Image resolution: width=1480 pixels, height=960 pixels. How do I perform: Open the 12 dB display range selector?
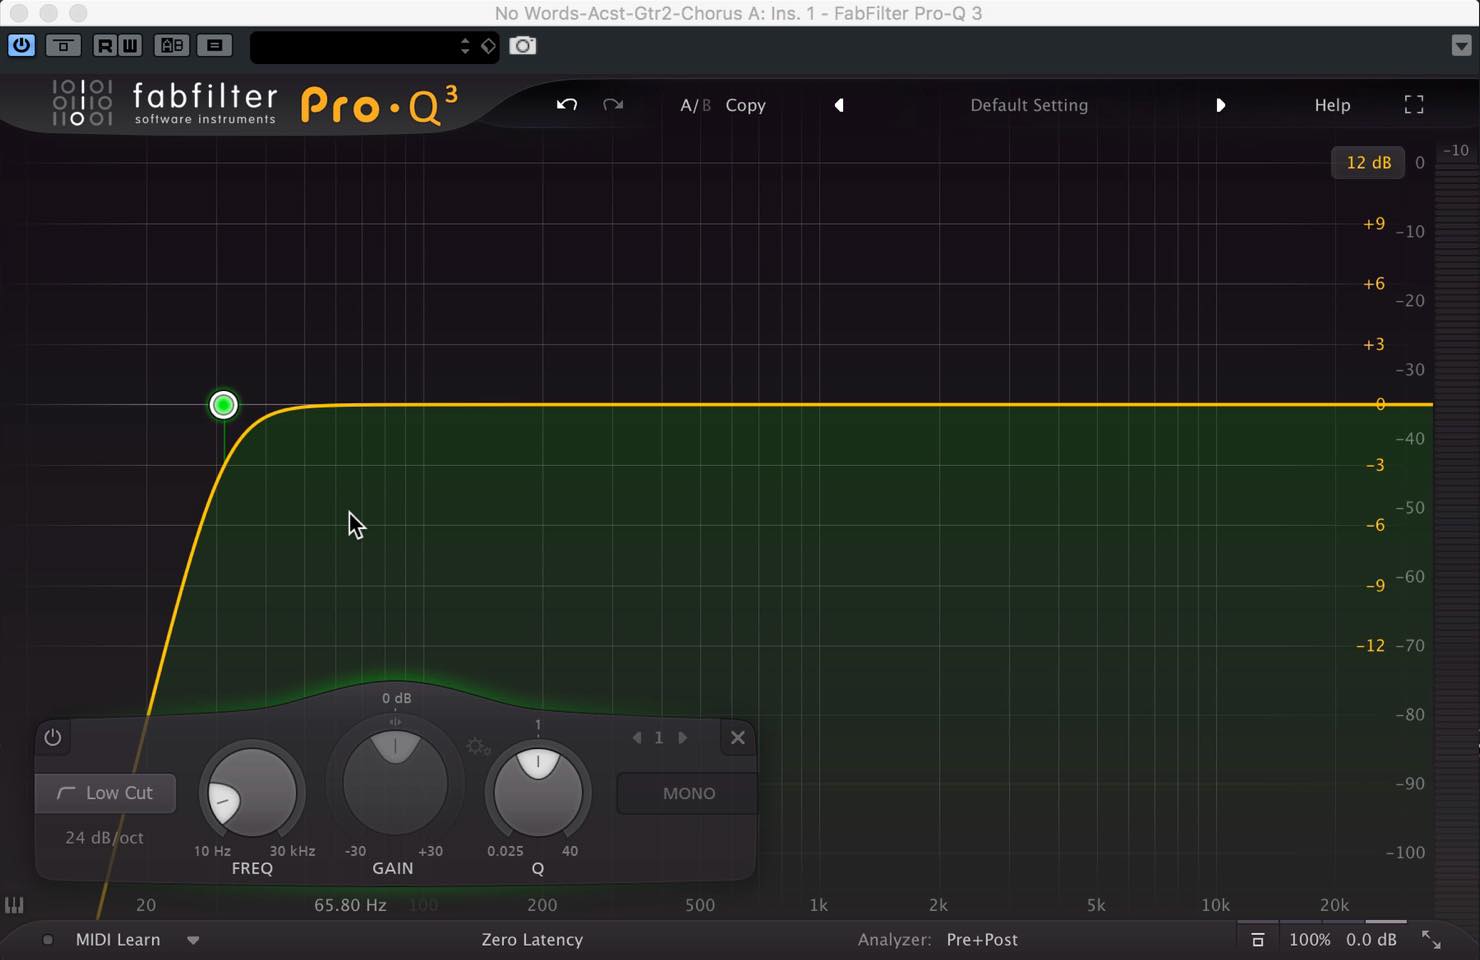pos(1368,163)
